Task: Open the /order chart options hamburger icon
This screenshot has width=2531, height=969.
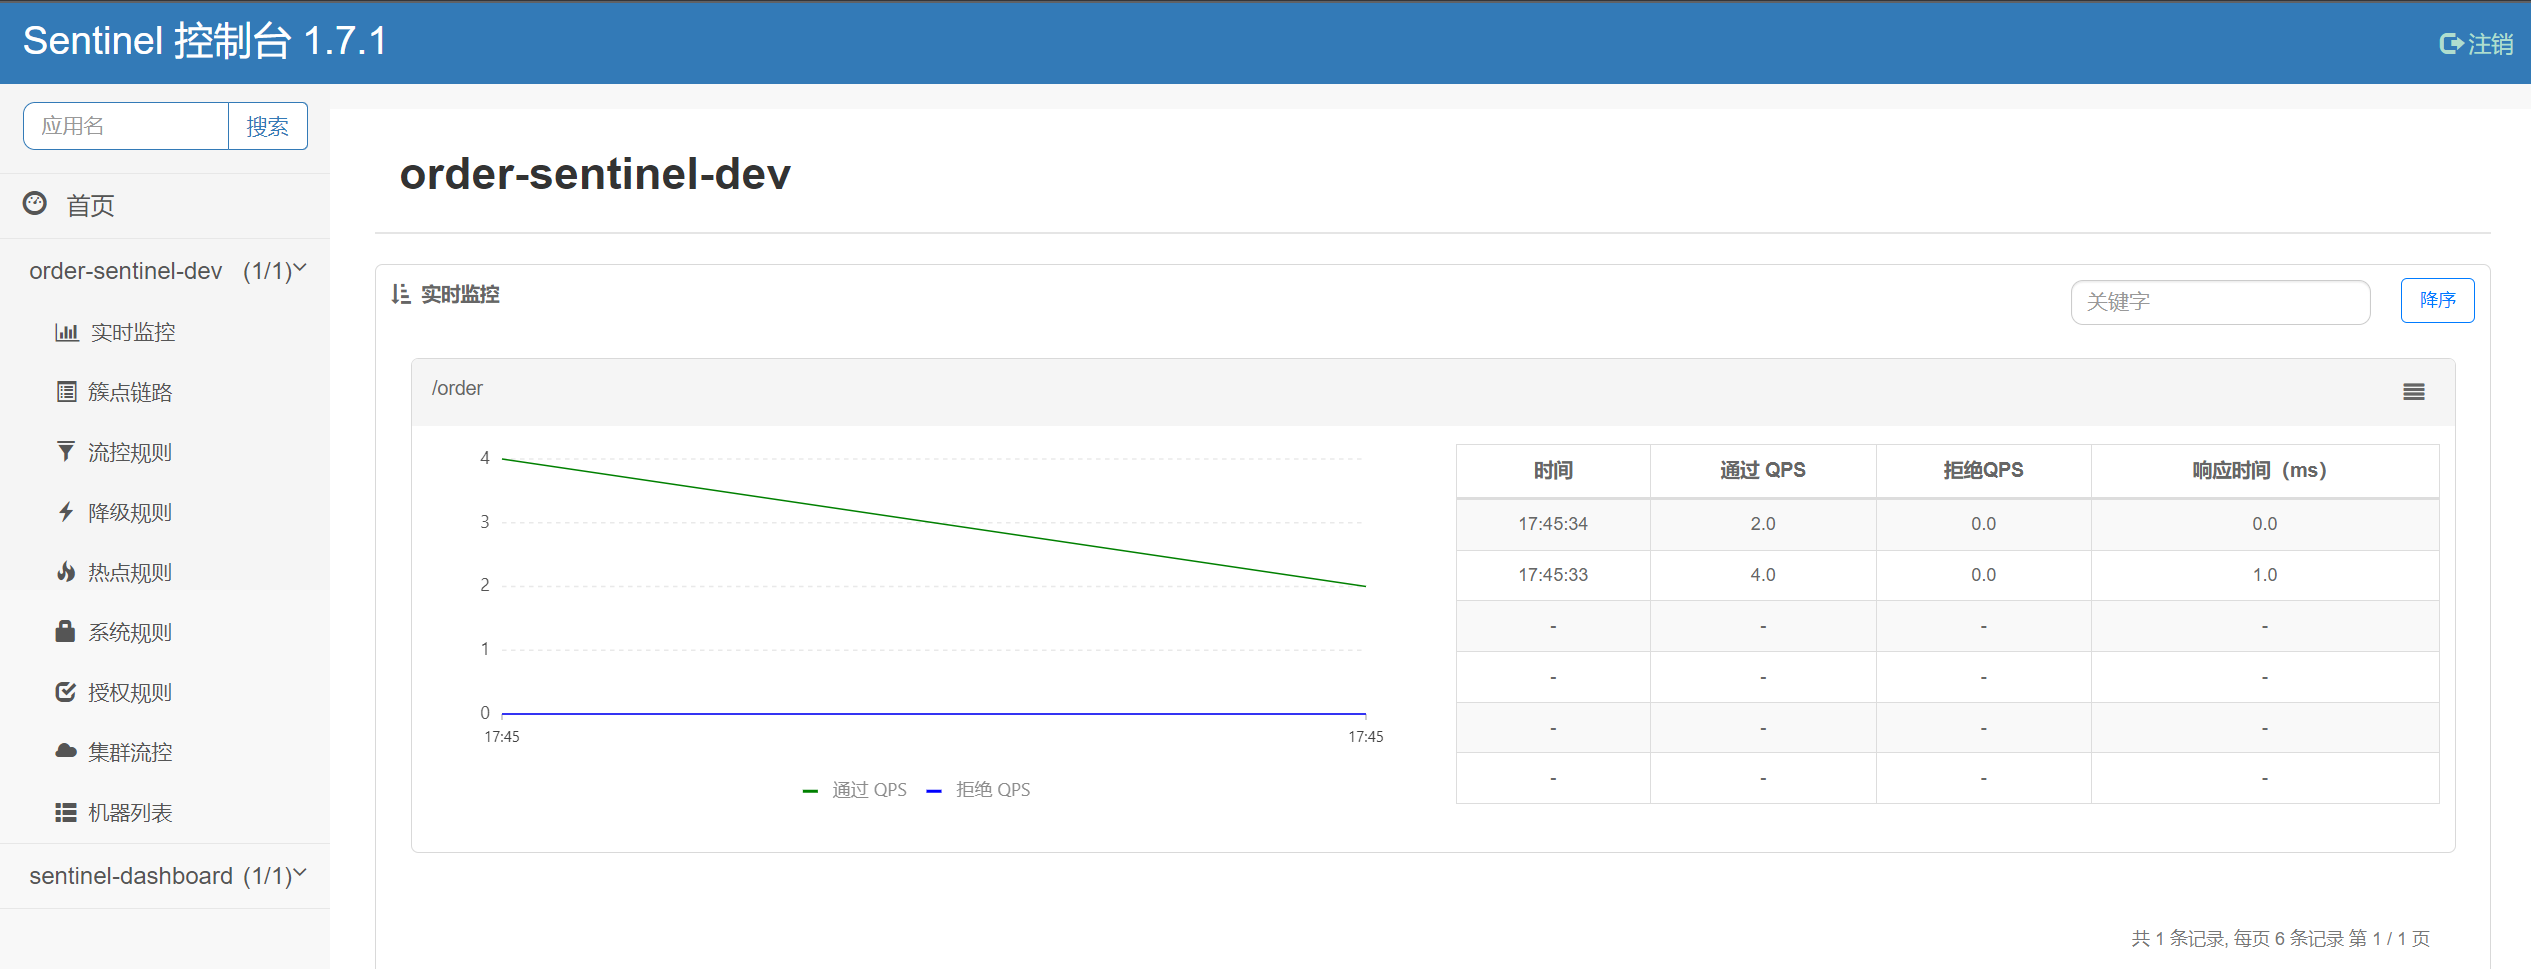Action: 2414,391
